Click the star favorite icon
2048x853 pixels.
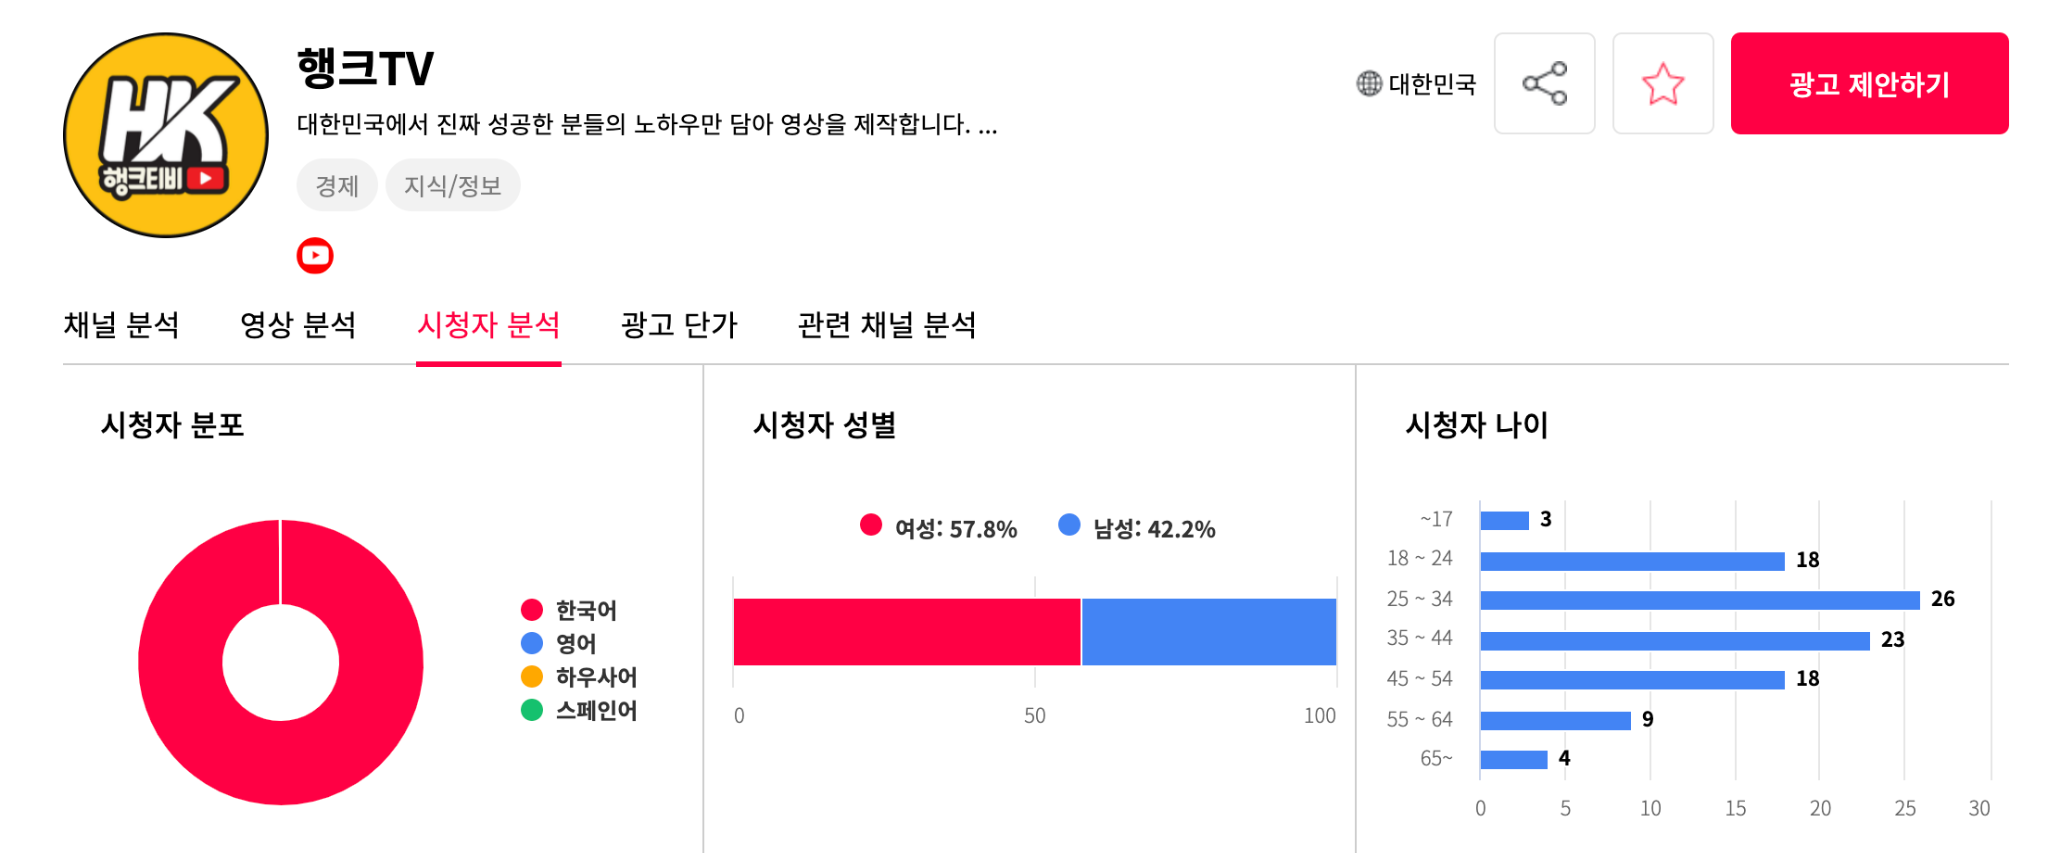[x=1662, y=84]
